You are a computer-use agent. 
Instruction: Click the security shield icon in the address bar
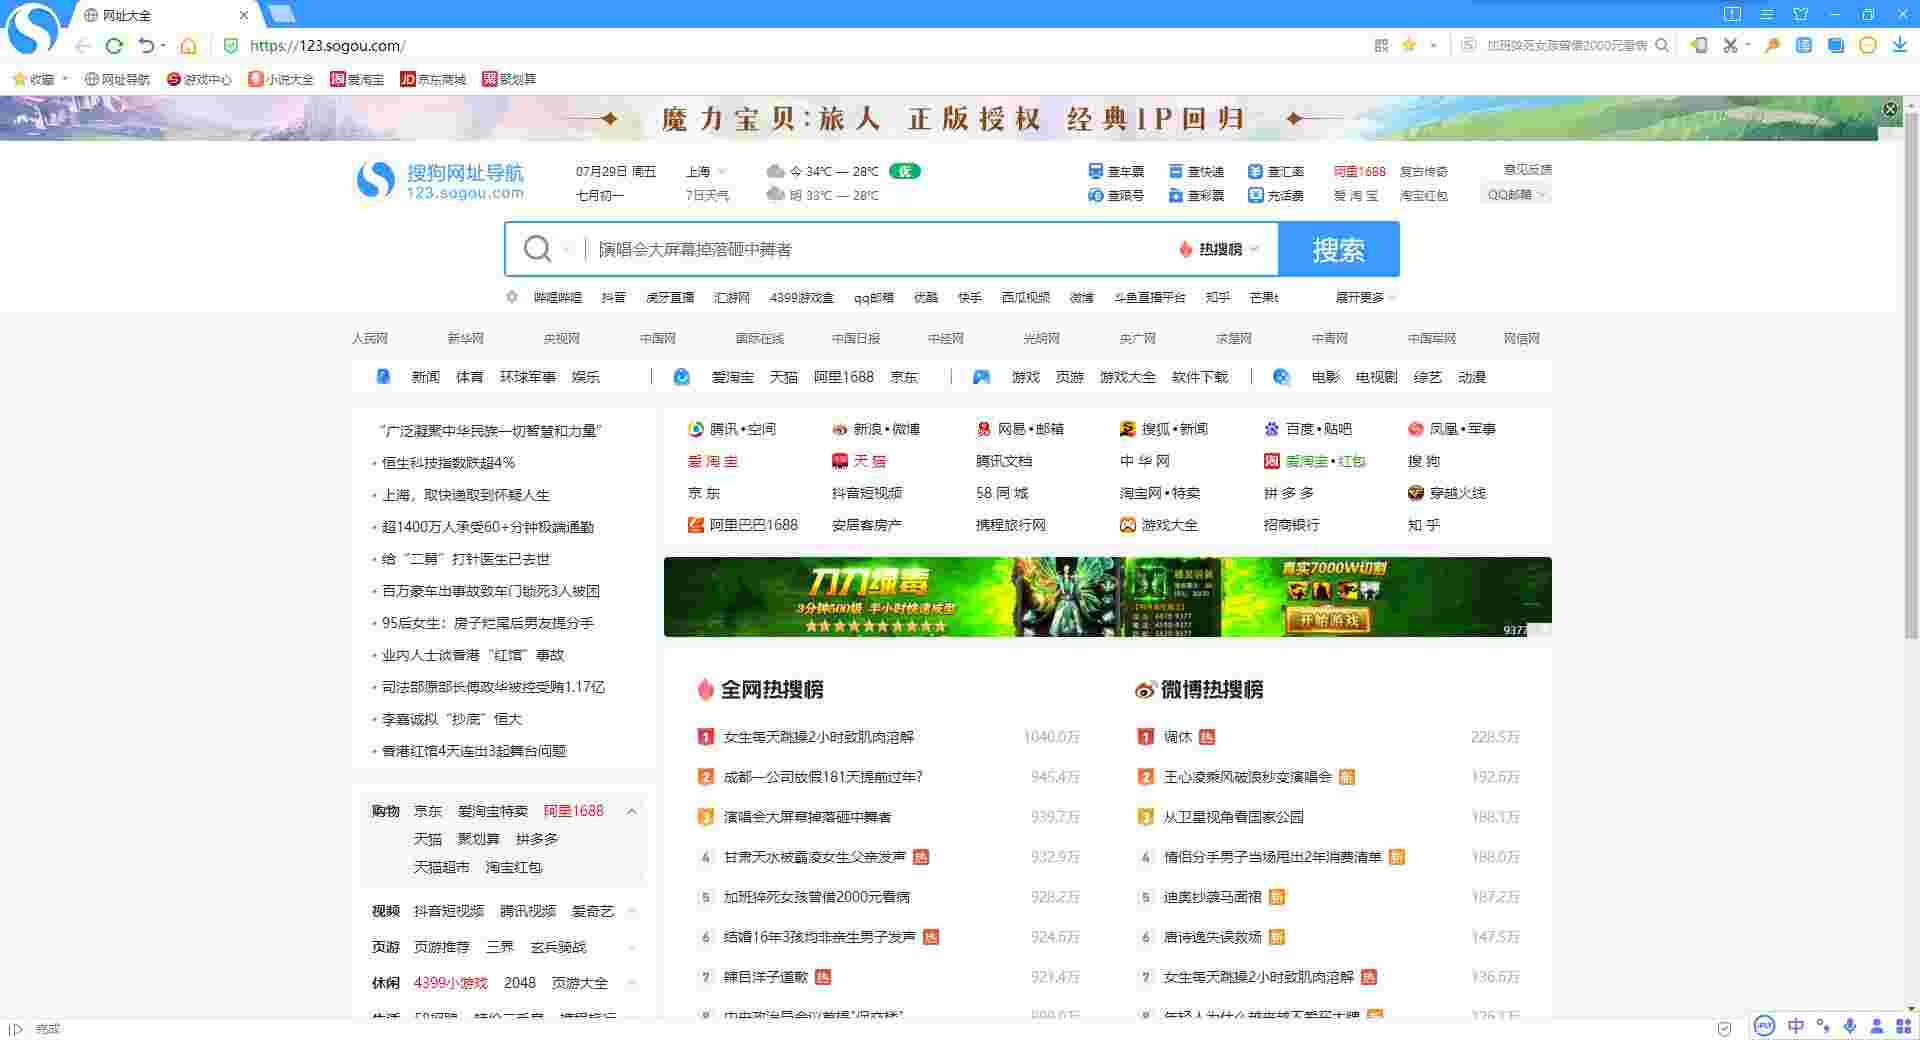[x=231, y=46]
